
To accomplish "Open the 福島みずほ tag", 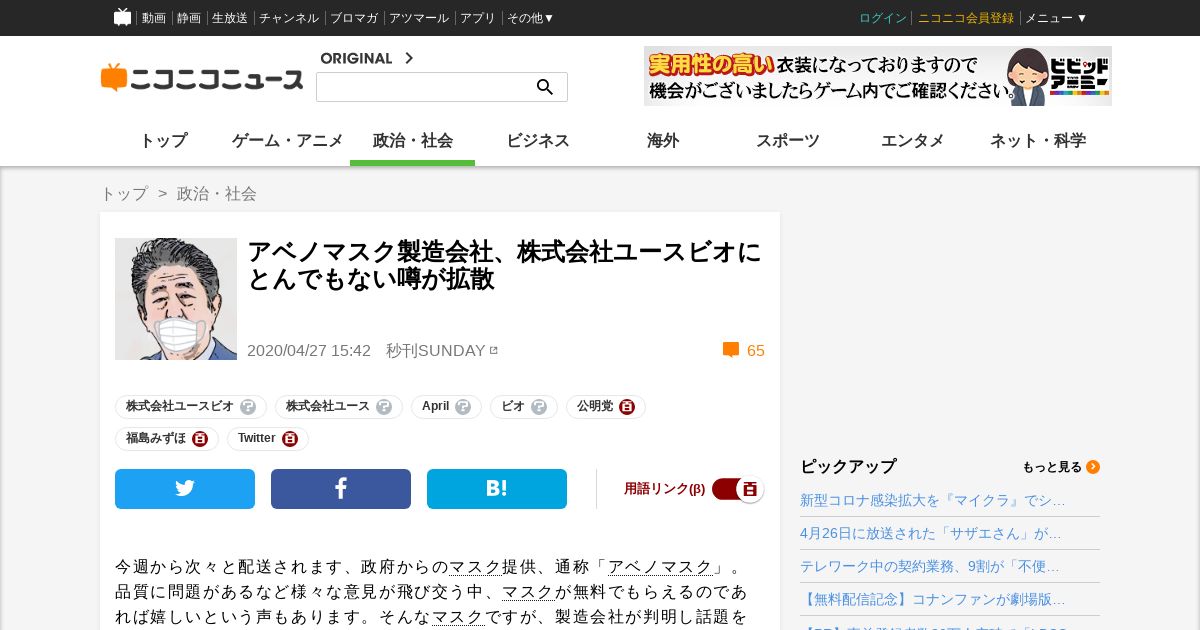I will tap(156, 439).
